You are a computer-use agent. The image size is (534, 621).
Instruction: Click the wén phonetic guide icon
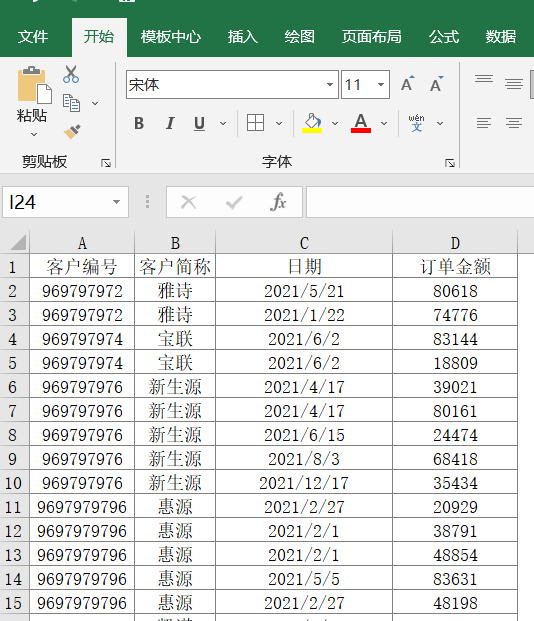click(416, 123)
